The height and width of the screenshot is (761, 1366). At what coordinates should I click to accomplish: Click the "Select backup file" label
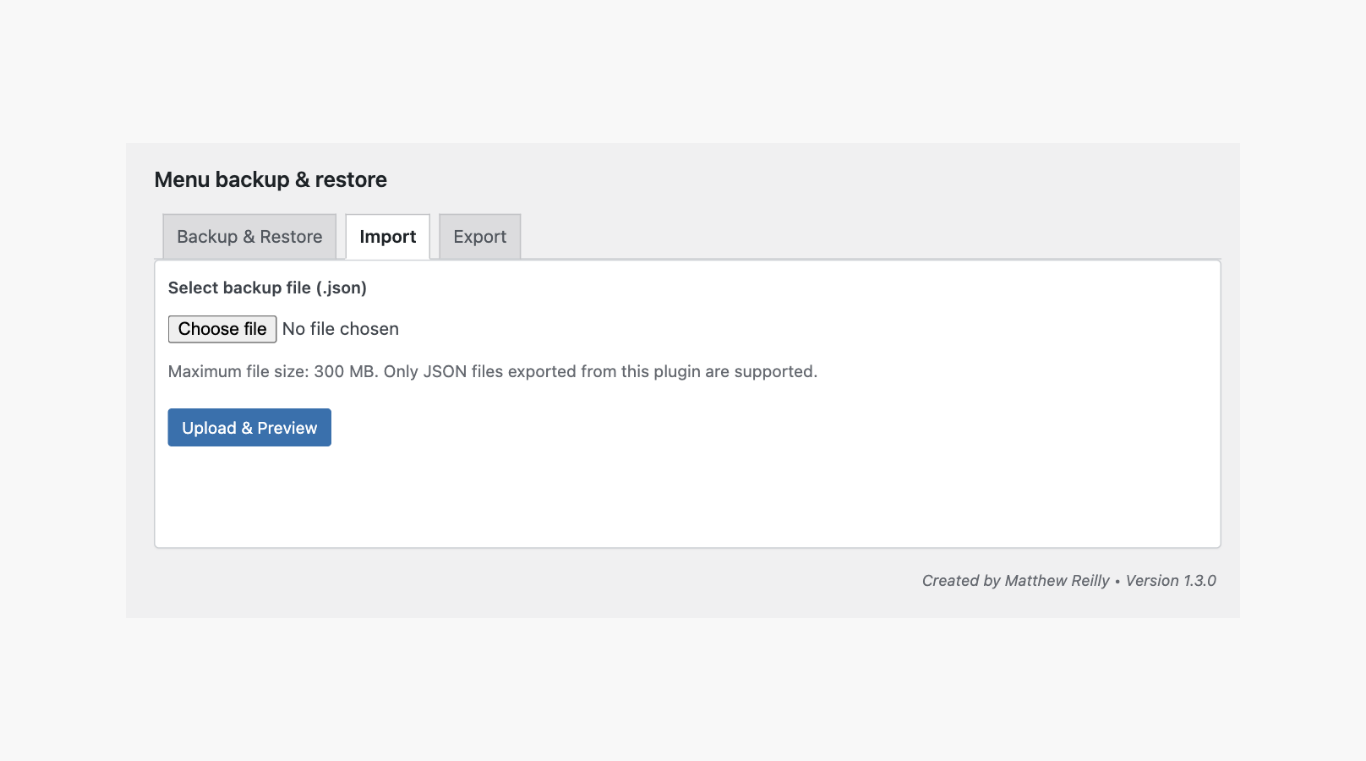[240, 288]
